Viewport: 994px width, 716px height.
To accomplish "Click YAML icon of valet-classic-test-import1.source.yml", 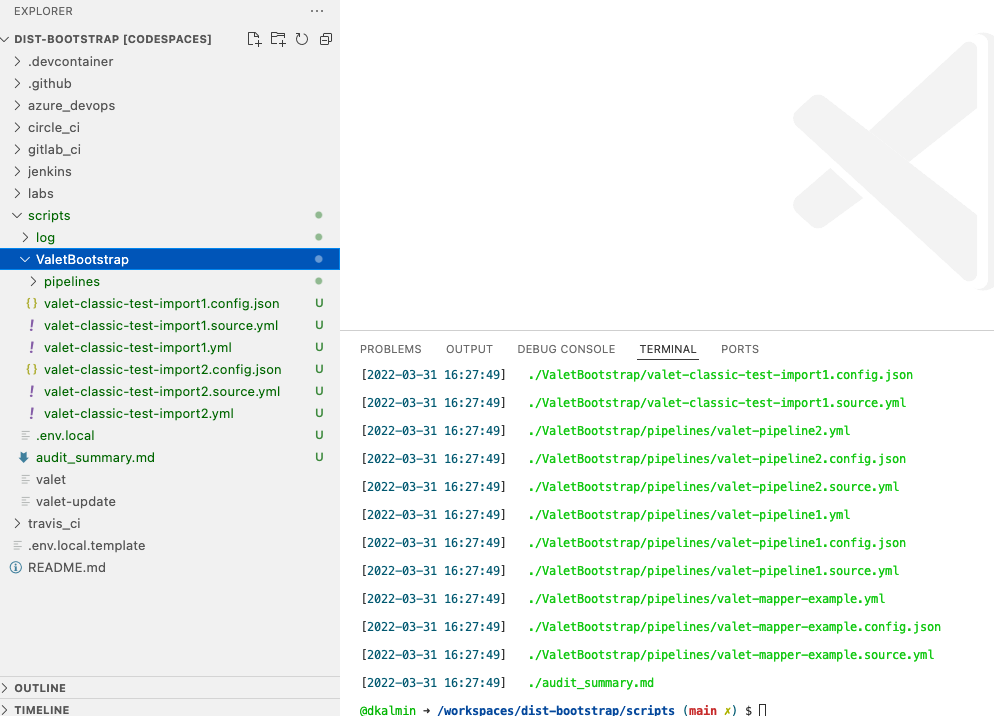I will tap(32, 325).
